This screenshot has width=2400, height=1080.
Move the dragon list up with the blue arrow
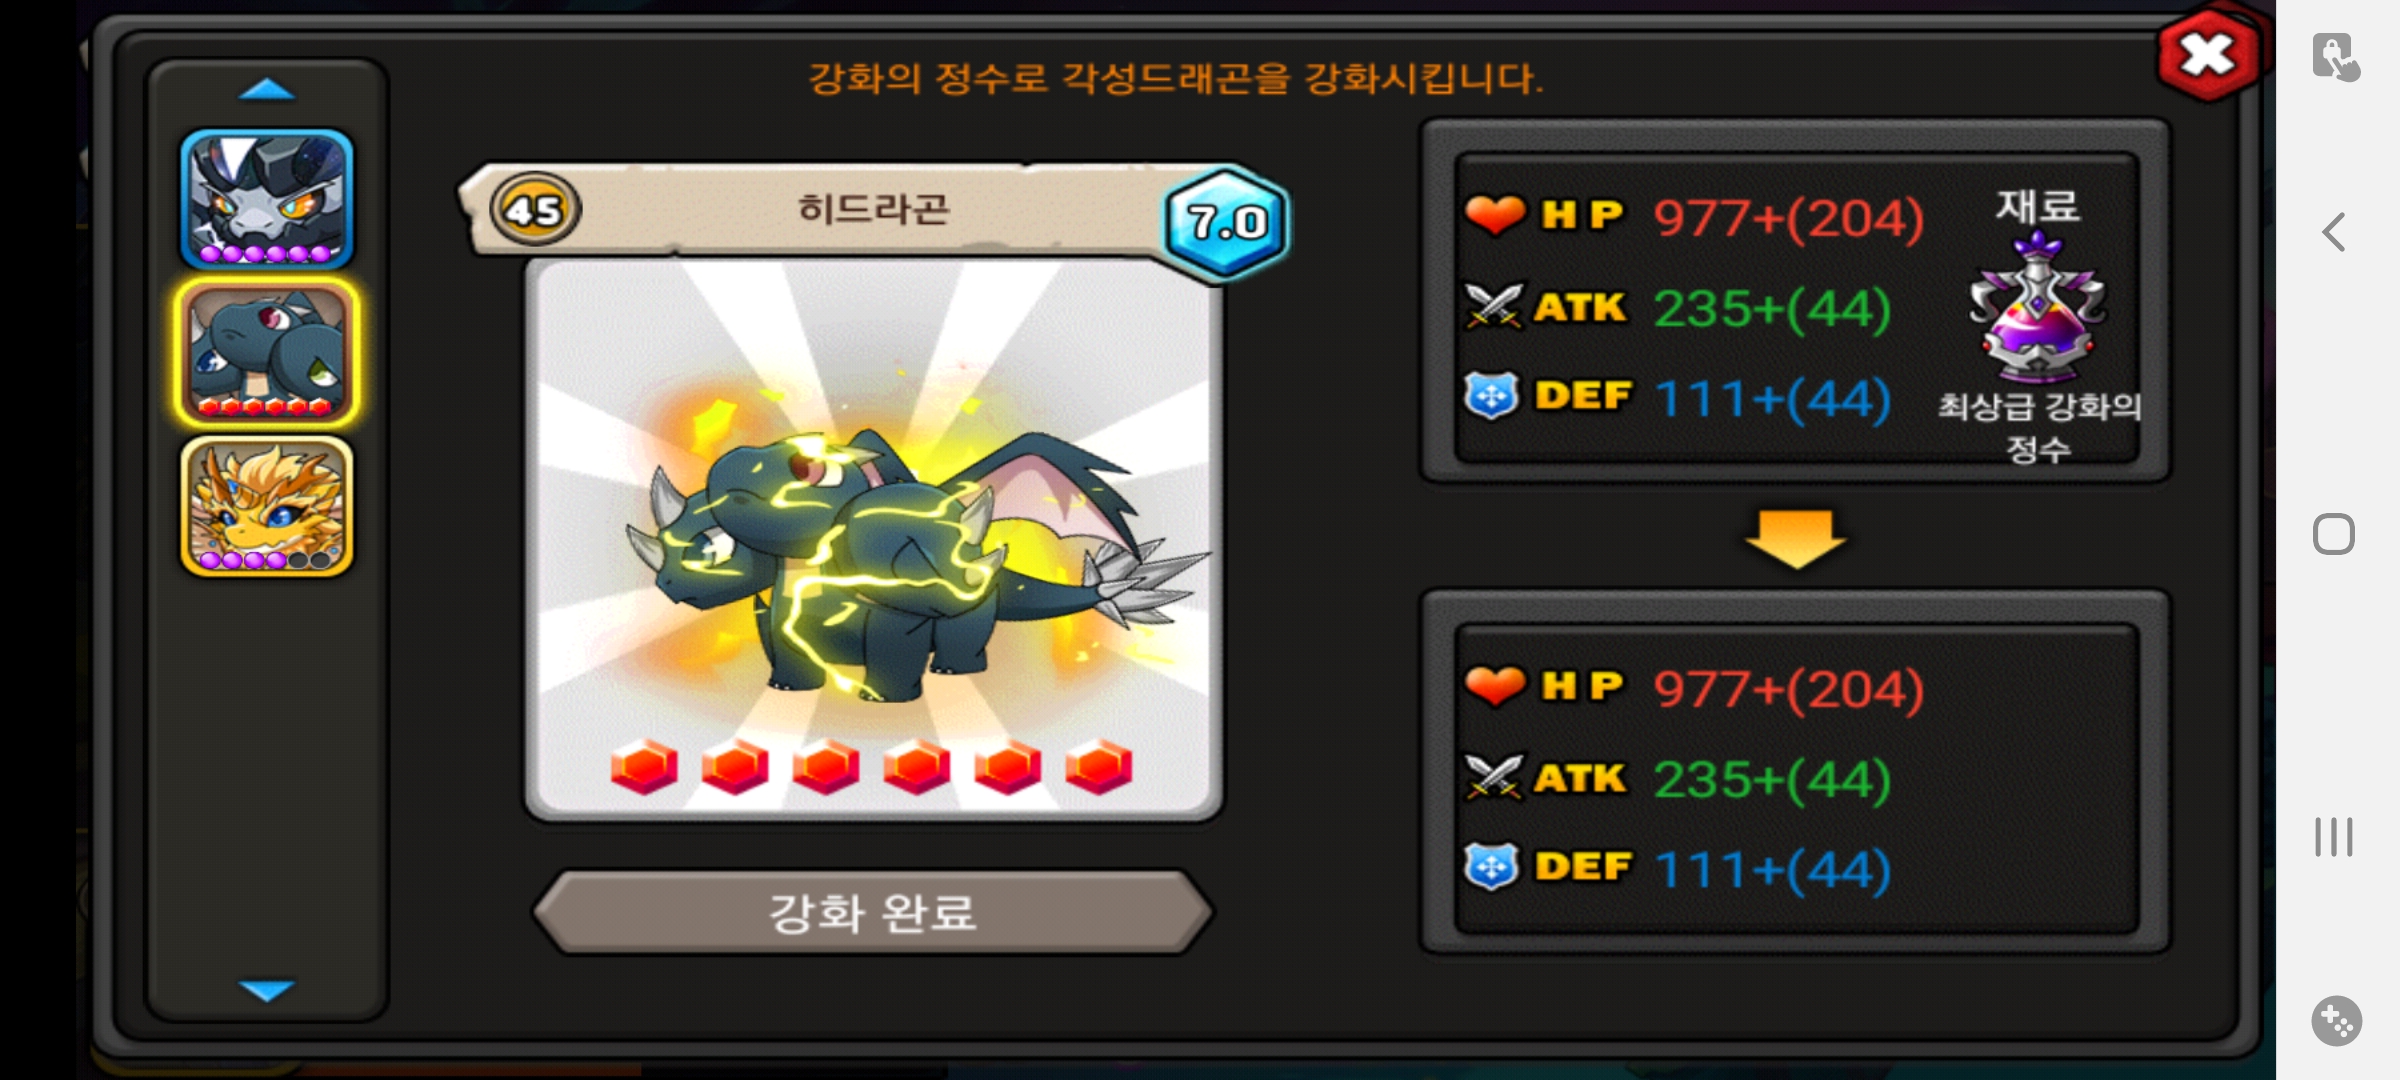pyautogui.click(x=267, y=90)
